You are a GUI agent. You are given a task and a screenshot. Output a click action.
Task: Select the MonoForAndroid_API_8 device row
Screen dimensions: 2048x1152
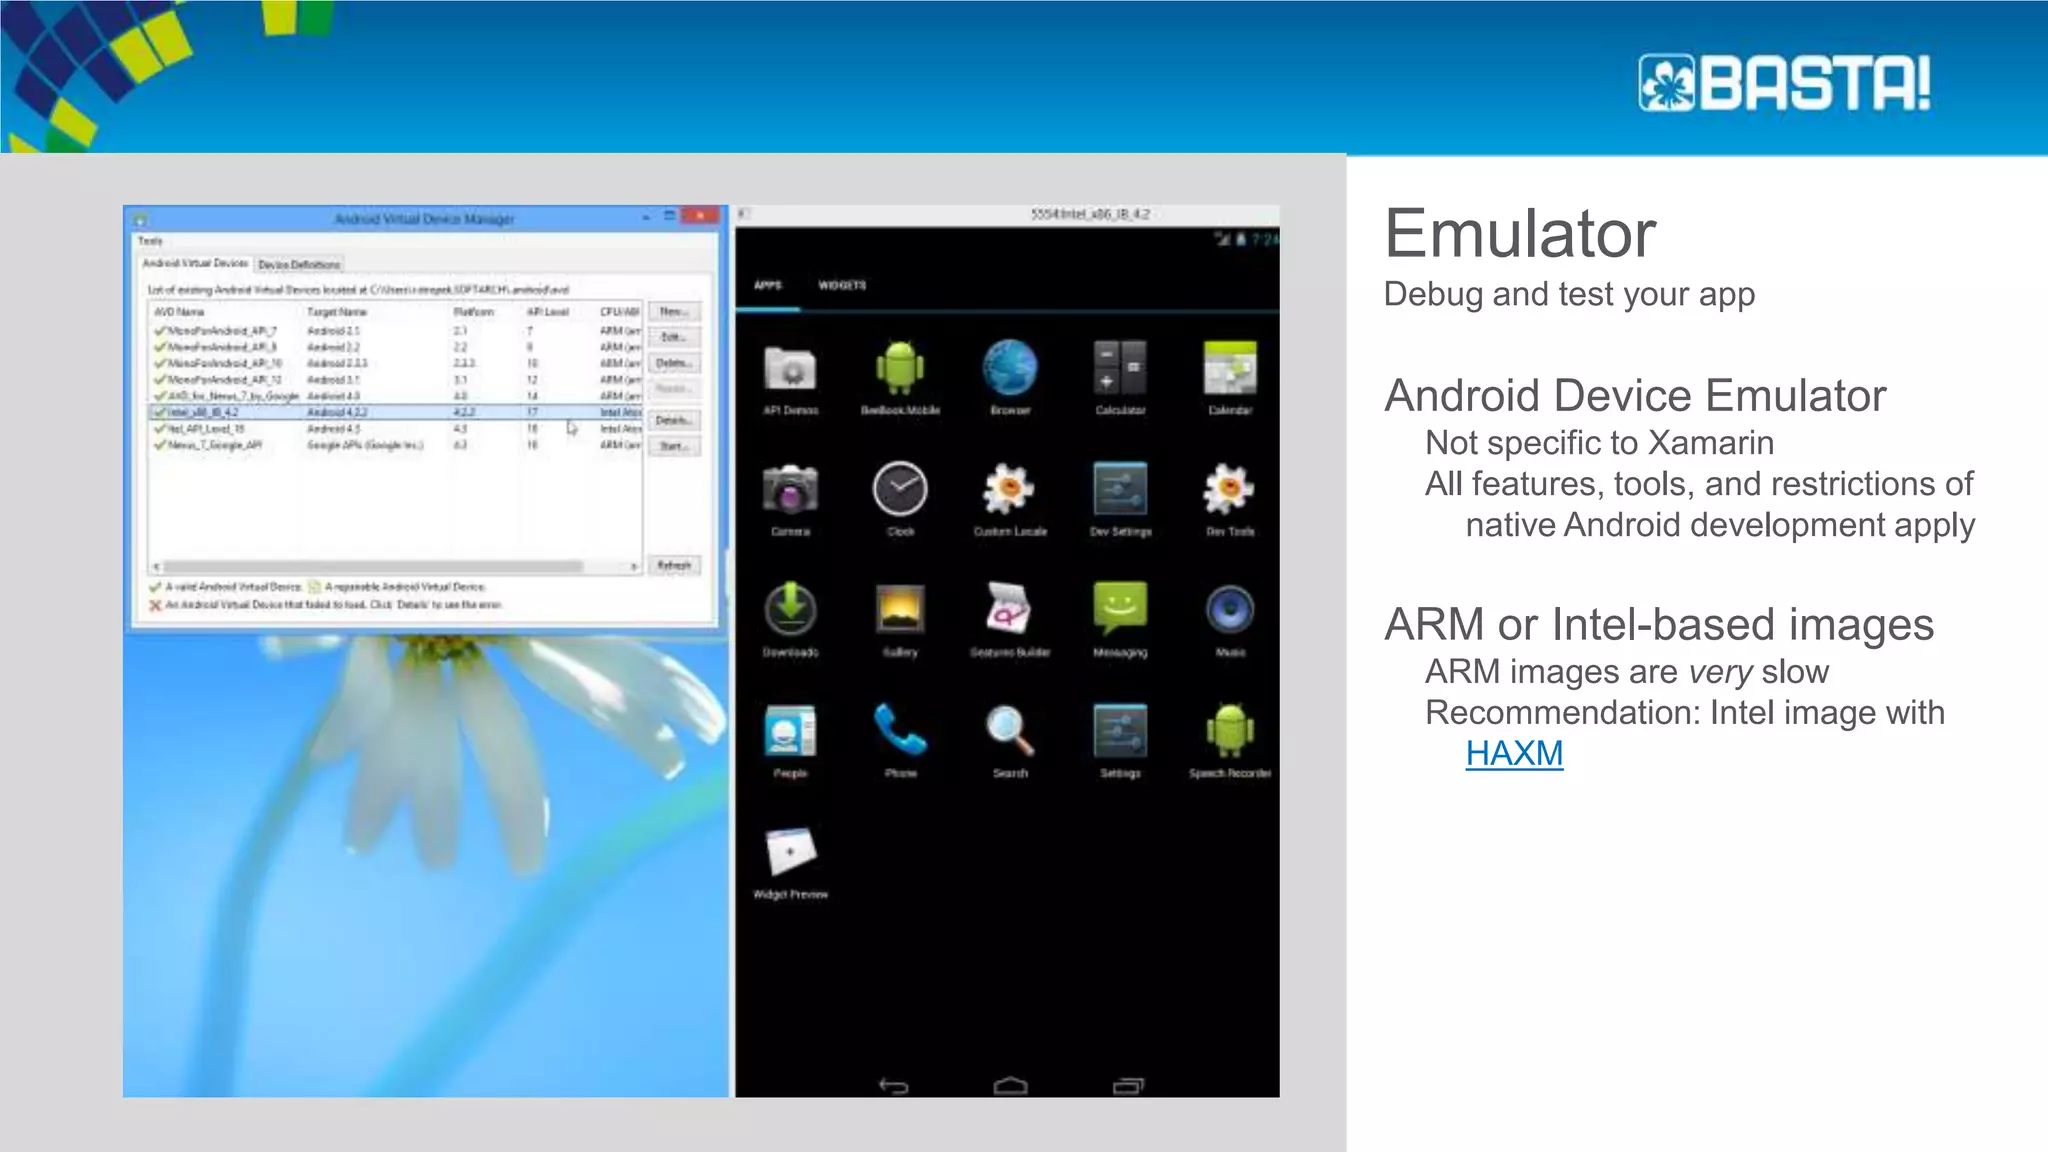coord(395,347)
